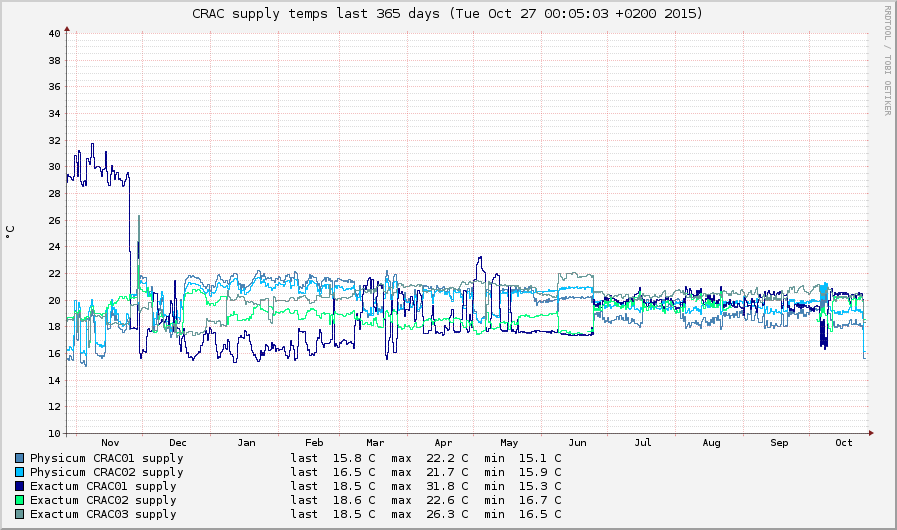Click the Exactum CRAC03 supply color swatch
This screenshot has height=530, width=897.
20,515
